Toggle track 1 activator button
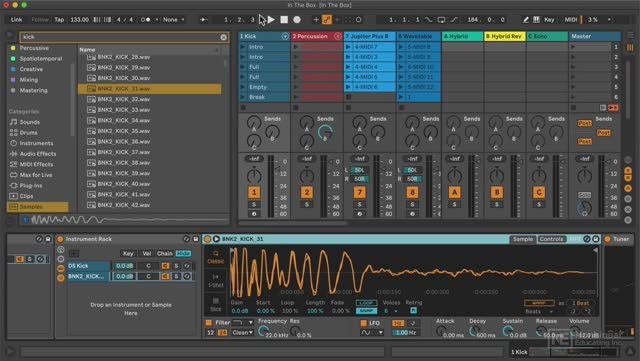 (x=254, y=192)
